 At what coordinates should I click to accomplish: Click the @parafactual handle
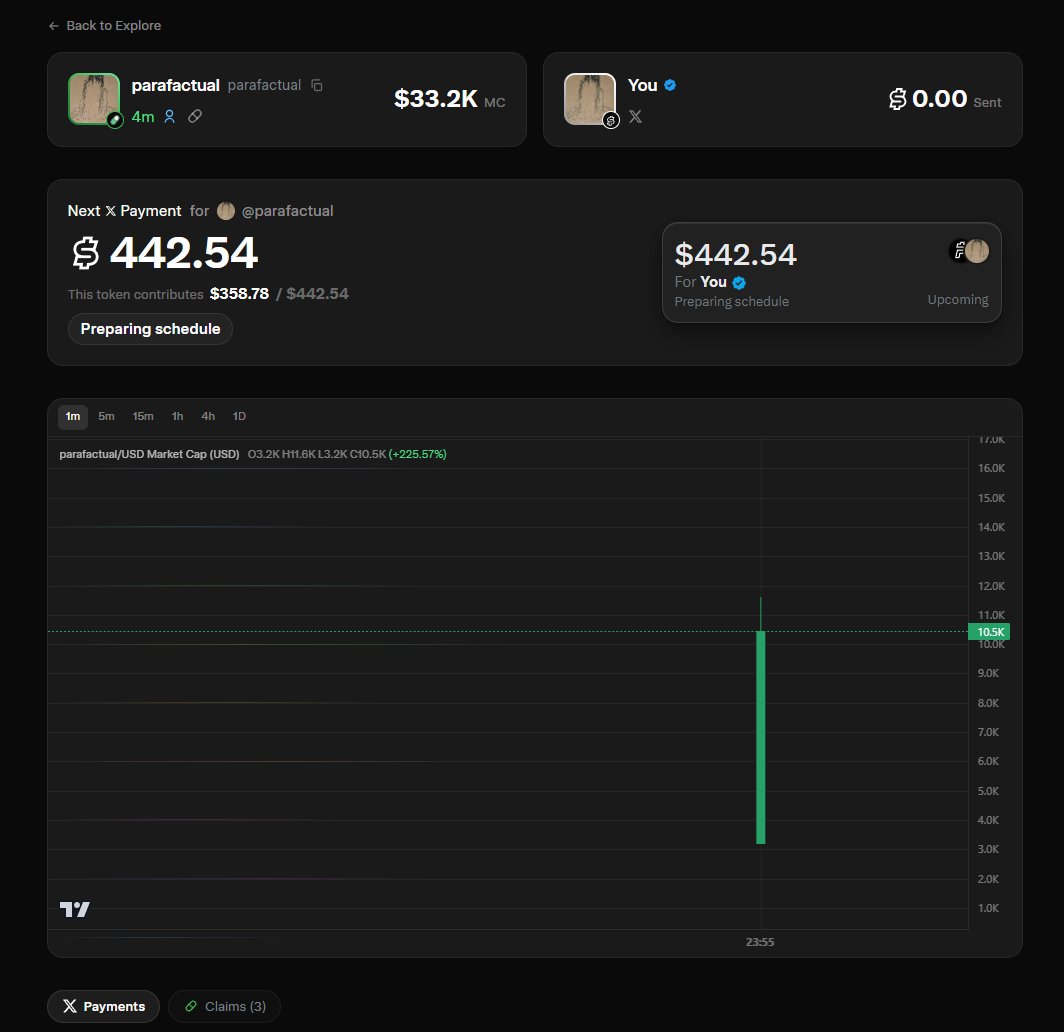(287, 211)
